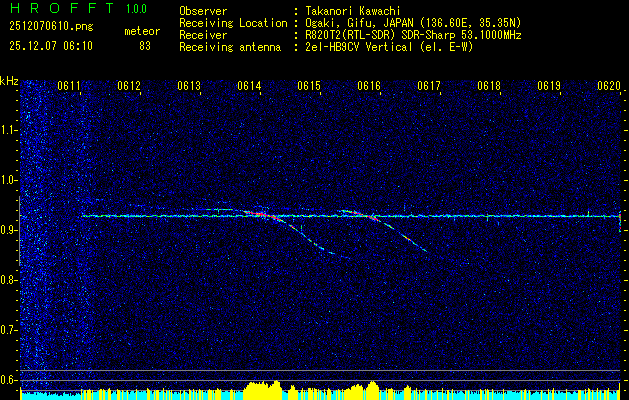
Task: Click the 1.0 kHz frequency label
Action: coord(9,180)
